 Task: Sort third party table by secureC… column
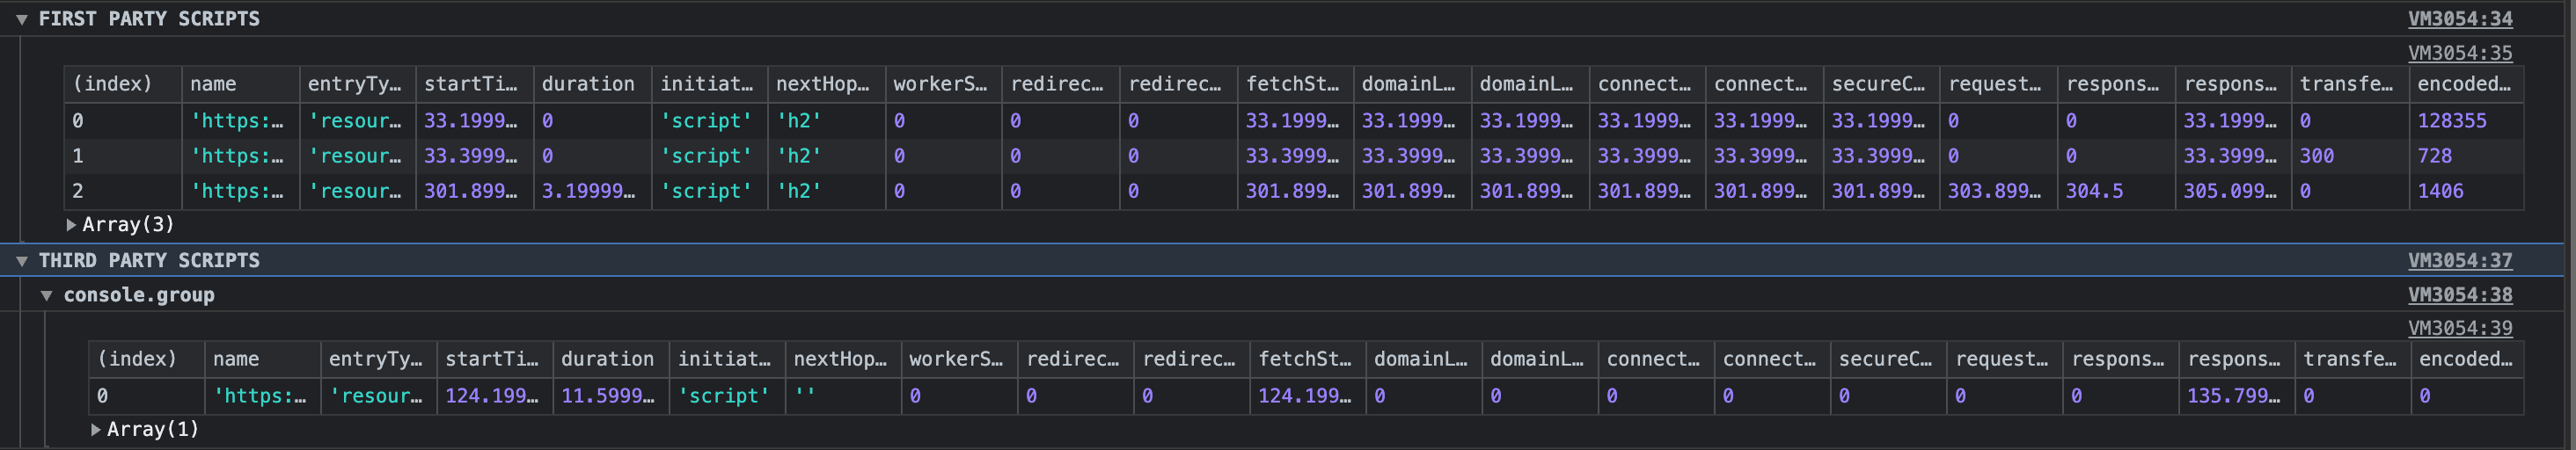pos(1888,359)
